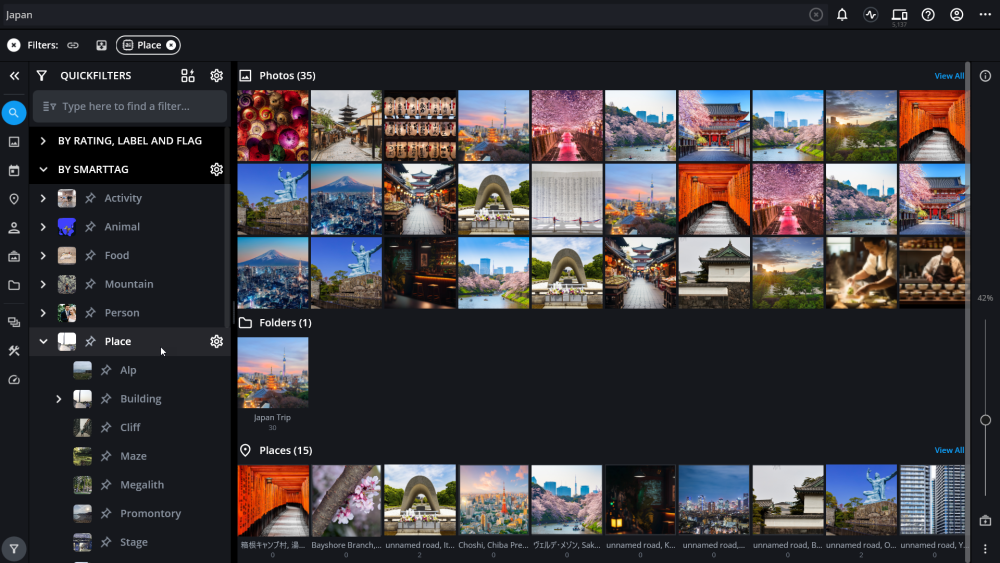Image resolution: width=1000 pixels, height=563 pixels.
Task: Open the activity monitor icon
Action: point(870,15)
